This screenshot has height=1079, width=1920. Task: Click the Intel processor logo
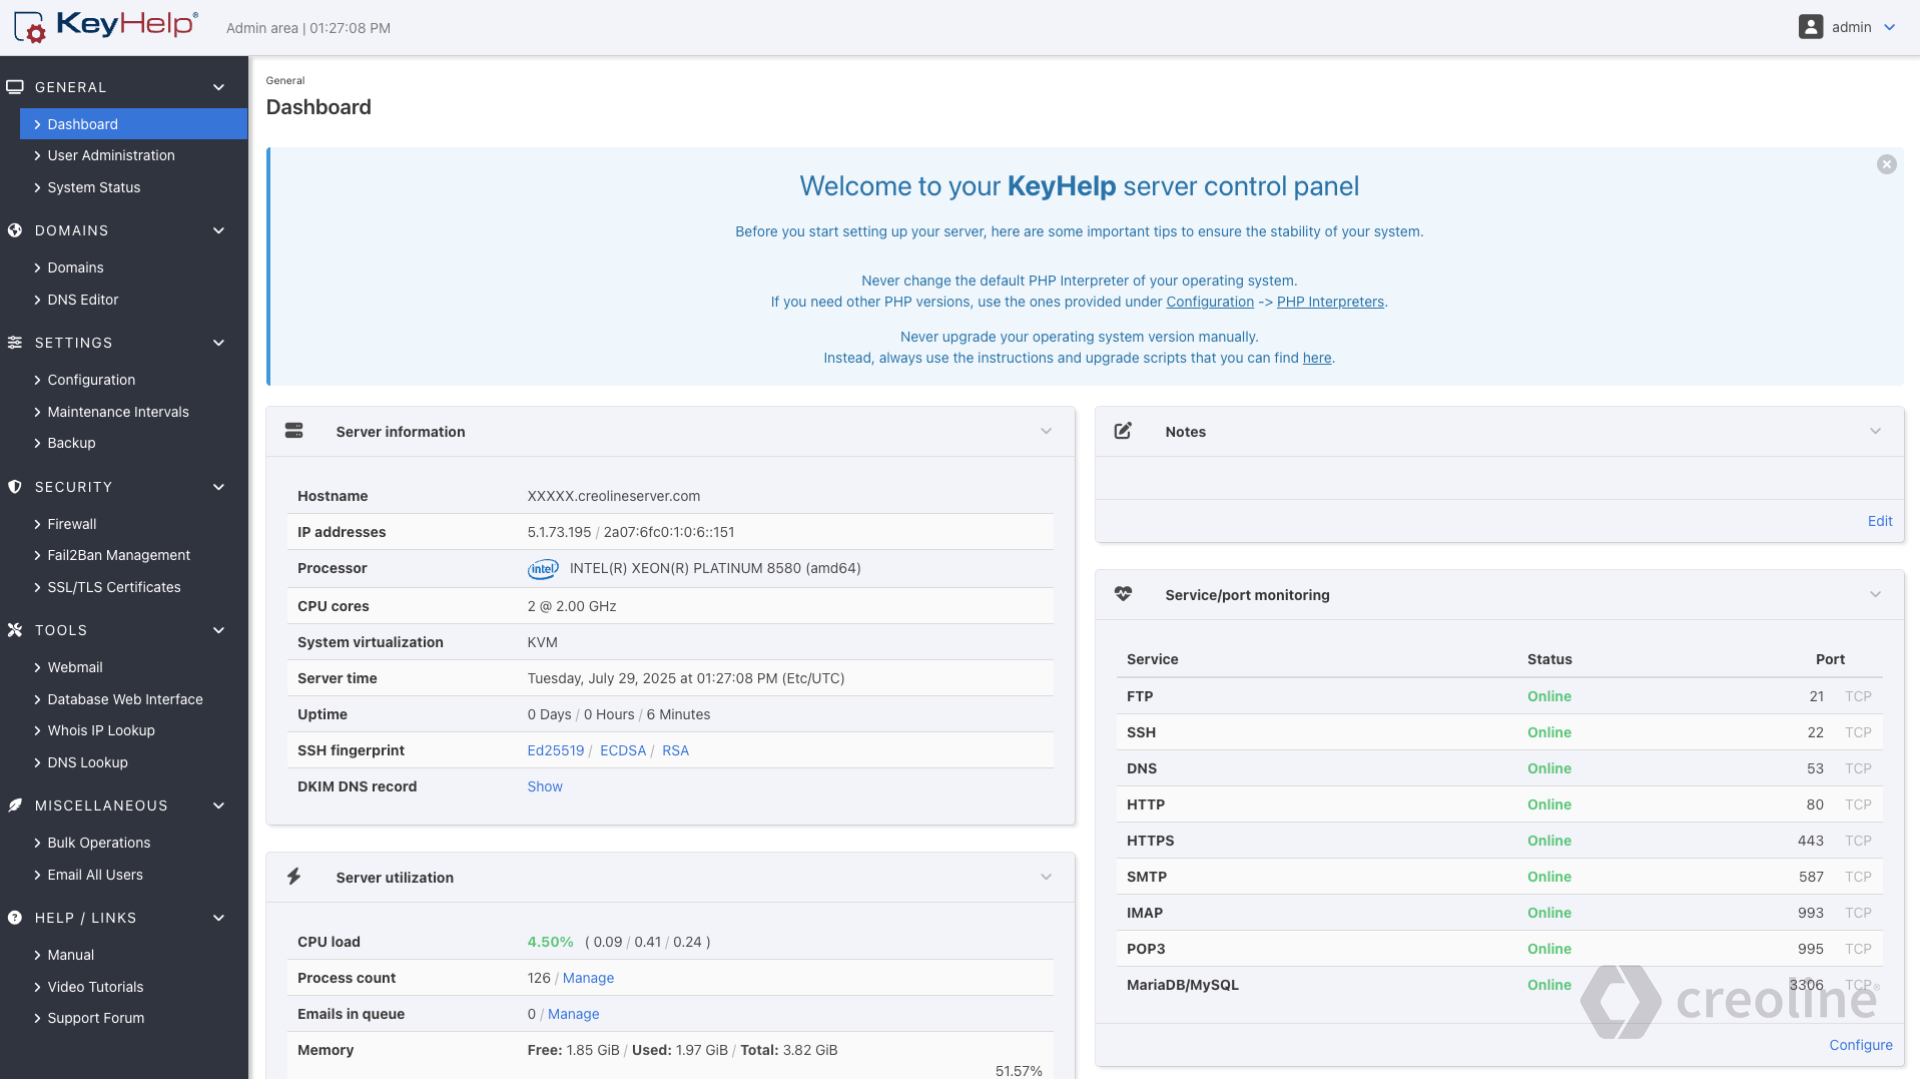tap(543, 569)
